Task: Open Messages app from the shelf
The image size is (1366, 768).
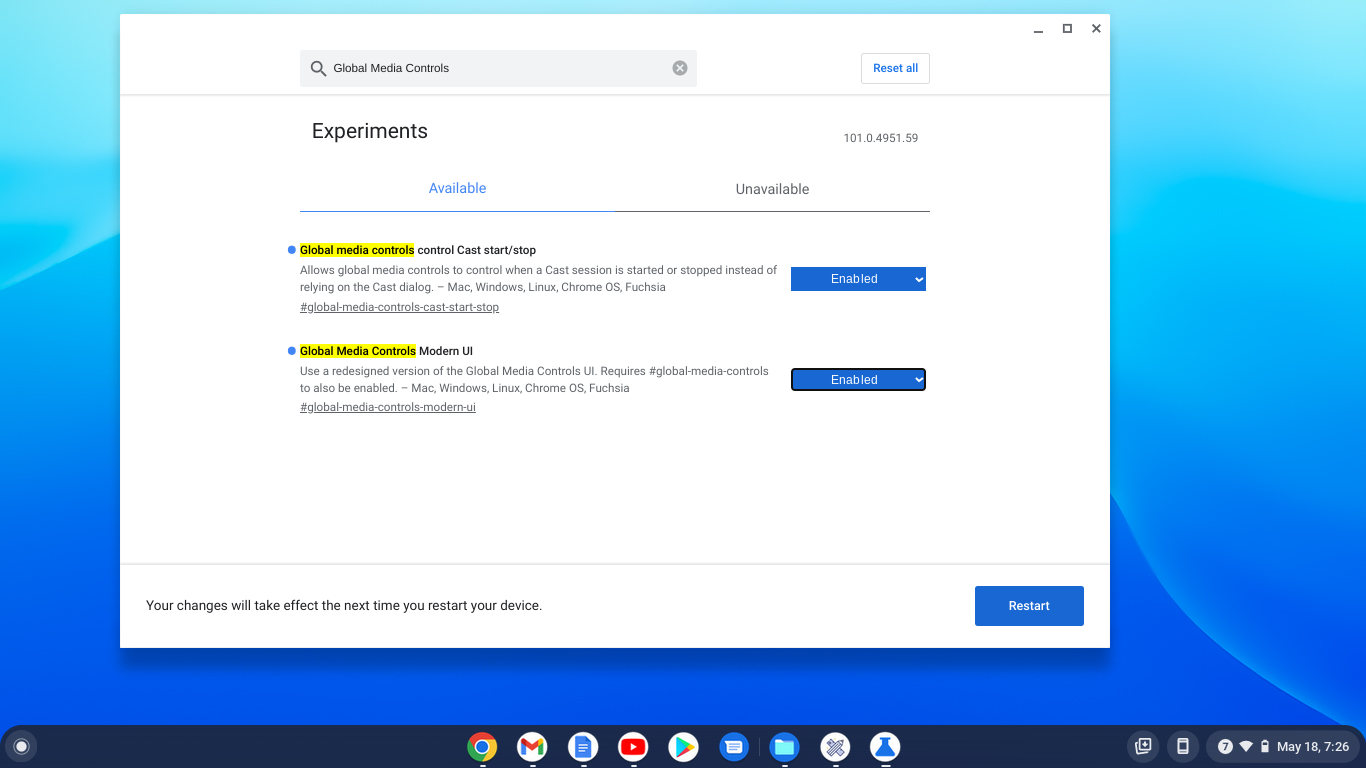Action: [734, 746]
